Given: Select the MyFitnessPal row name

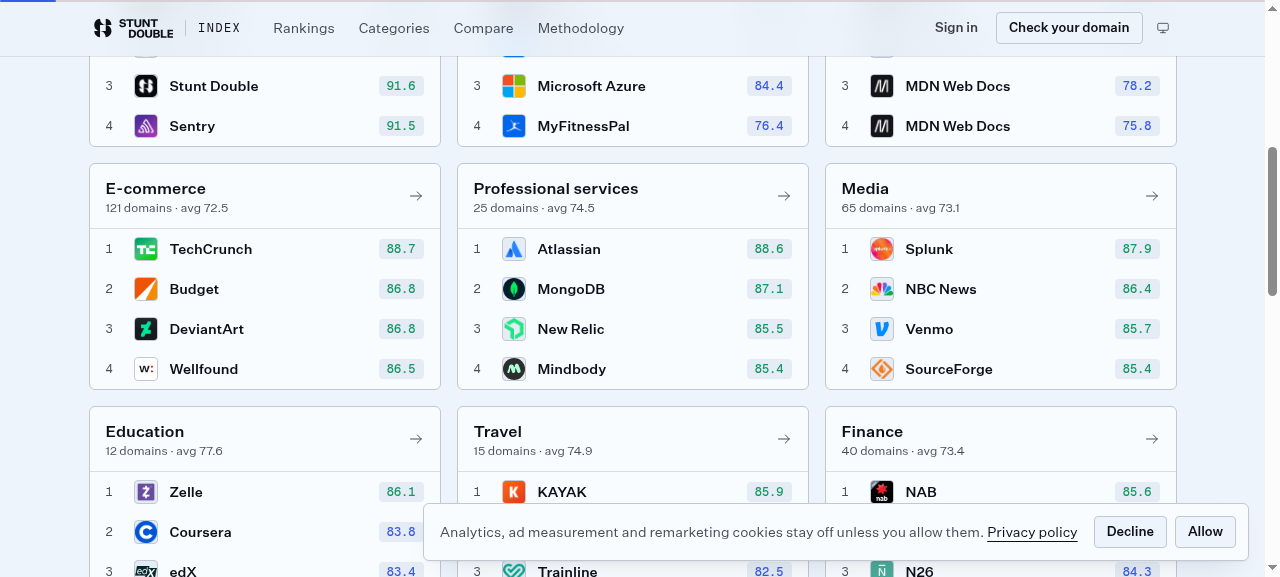Looking at the screenshot, I should [x=584, y=126].
